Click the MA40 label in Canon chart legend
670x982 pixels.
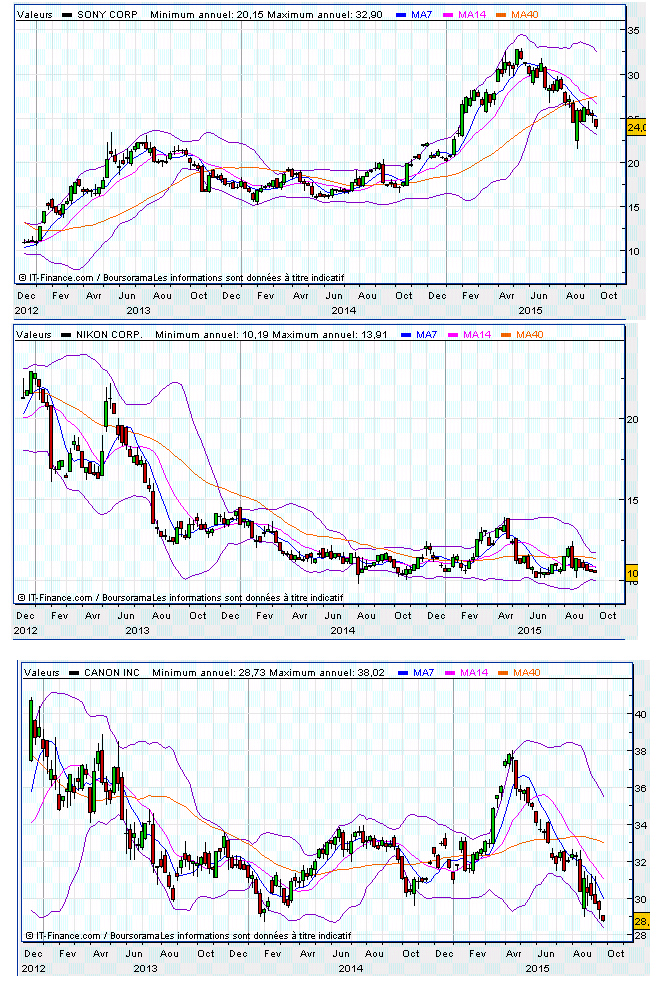(527, 673)
